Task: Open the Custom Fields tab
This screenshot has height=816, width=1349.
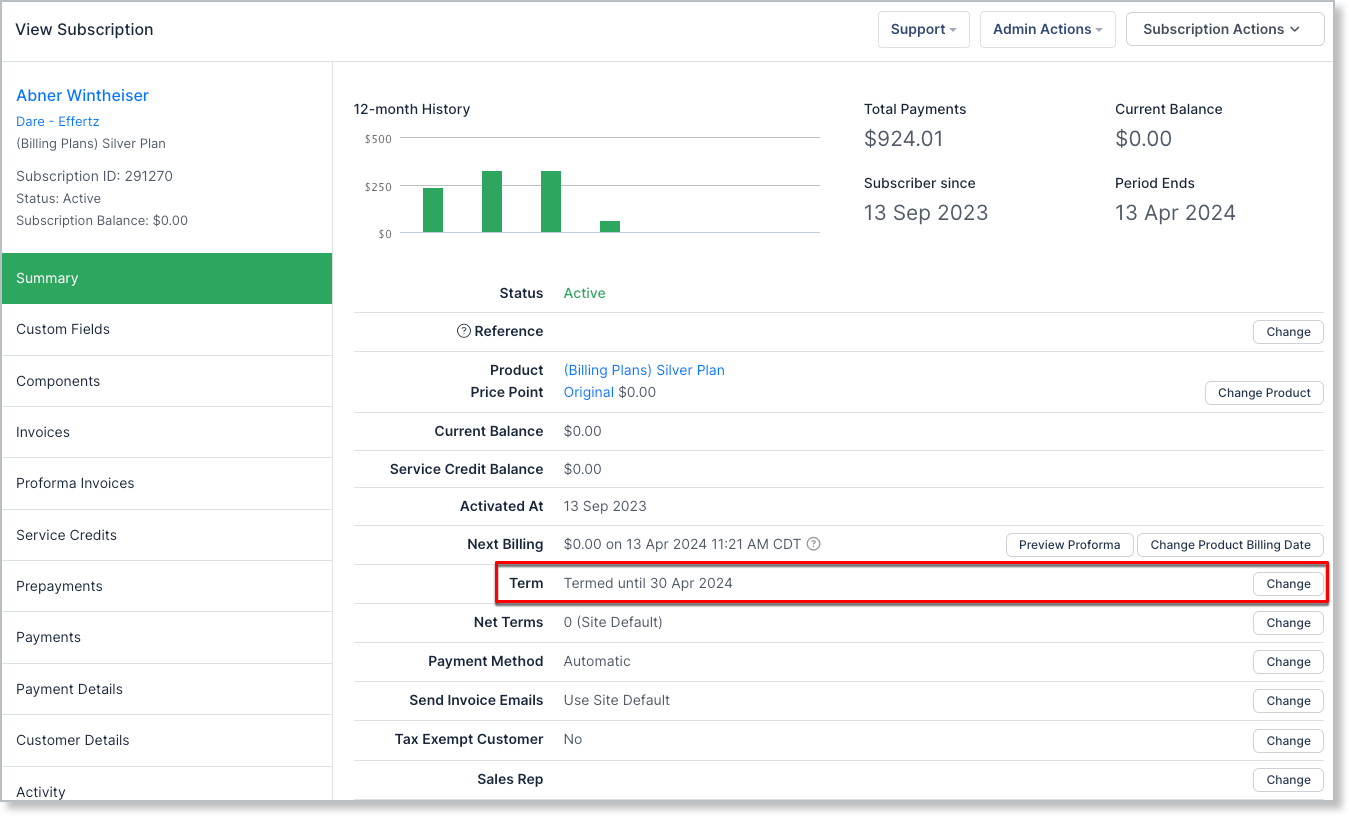Action: (63, 329)
